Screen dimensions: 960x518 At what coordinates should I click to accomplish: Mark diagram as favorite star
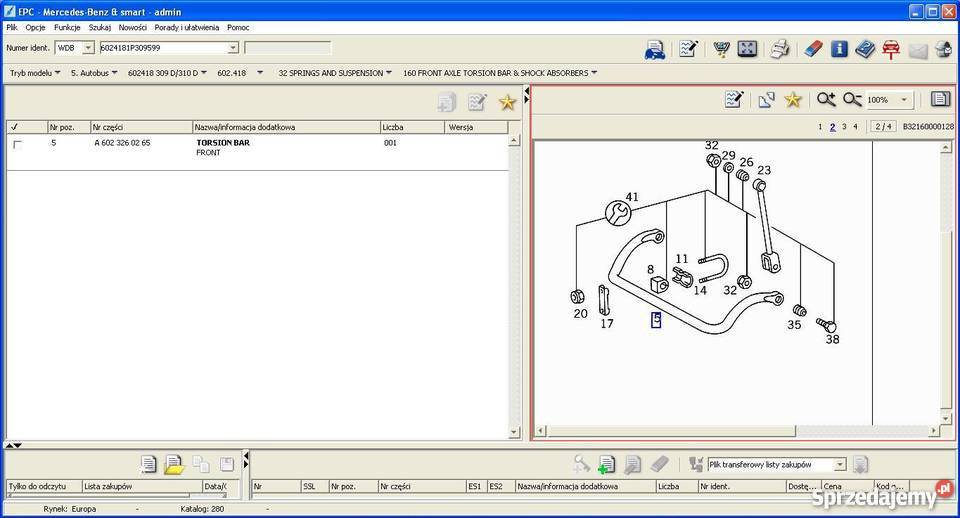pos(793,99)
